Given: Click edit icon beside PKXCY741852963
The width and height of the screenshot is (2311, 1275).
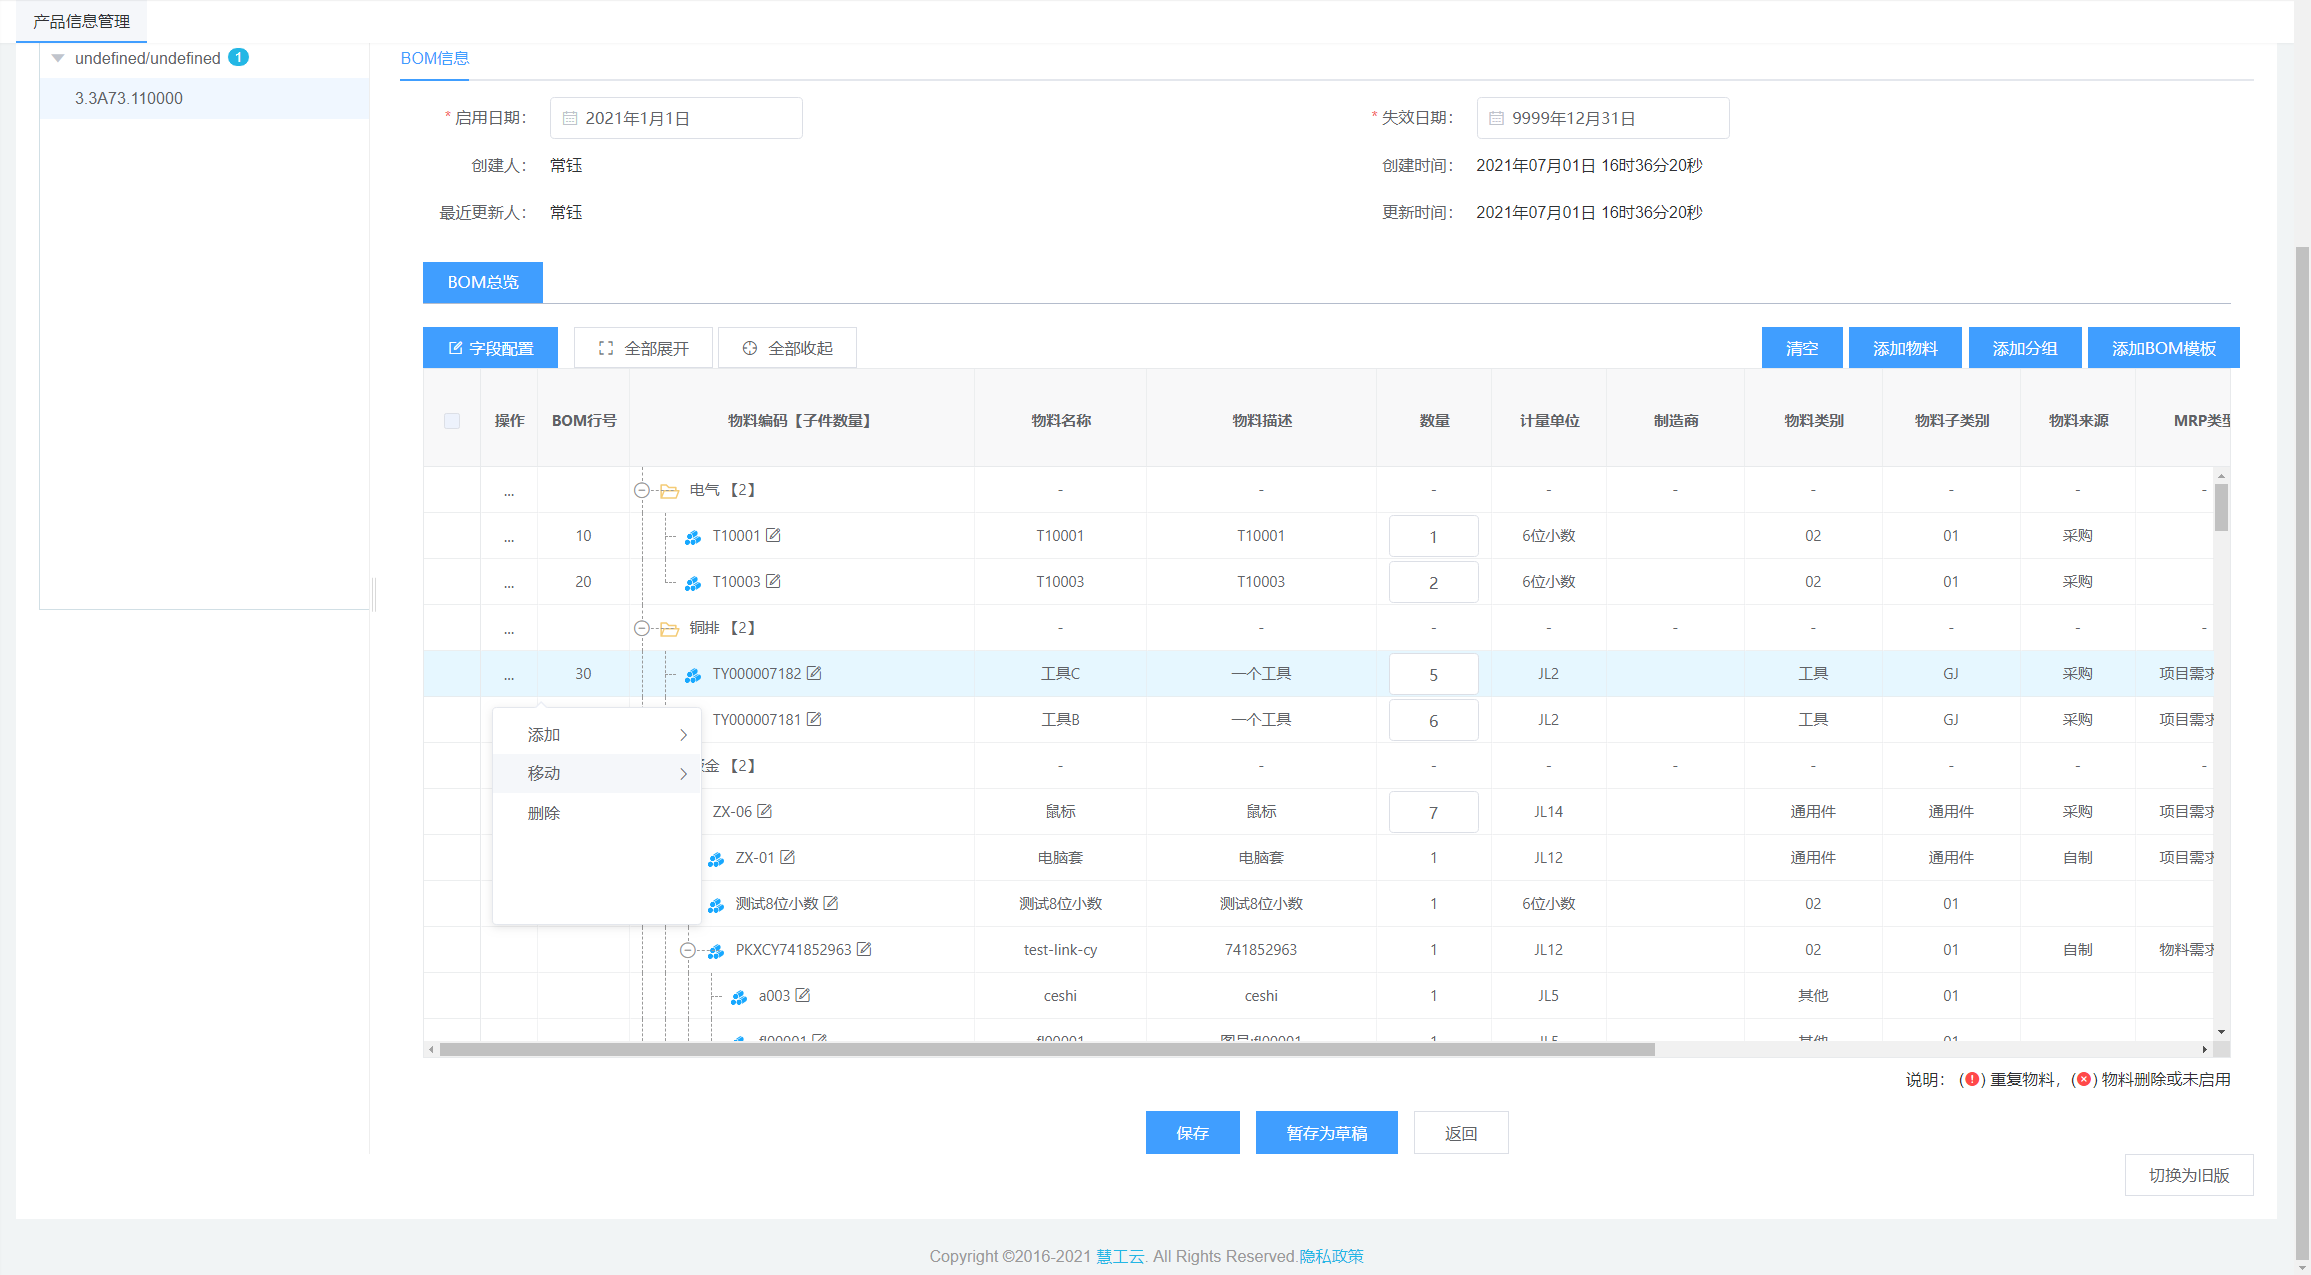Looking at the screenshot, I should (x=864, y=949).
